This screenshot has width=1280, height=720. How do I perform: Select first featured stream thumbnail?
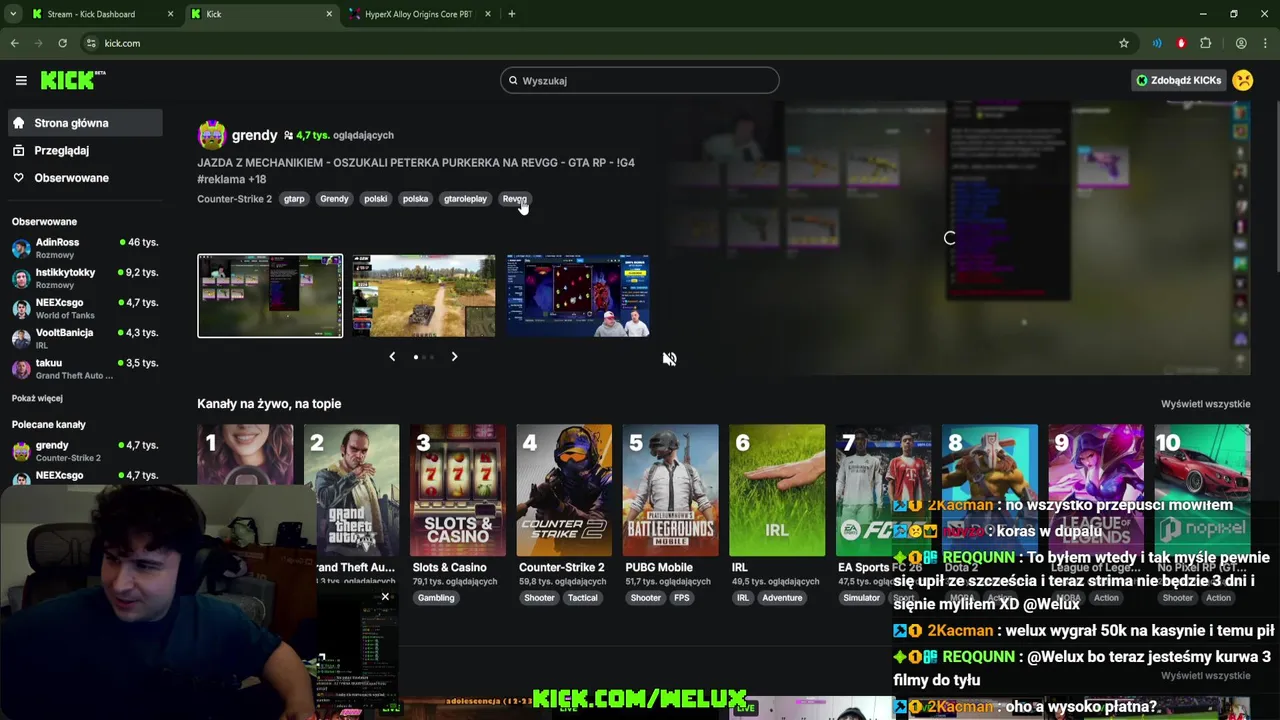pyautogui.click(x=270, y=296)
